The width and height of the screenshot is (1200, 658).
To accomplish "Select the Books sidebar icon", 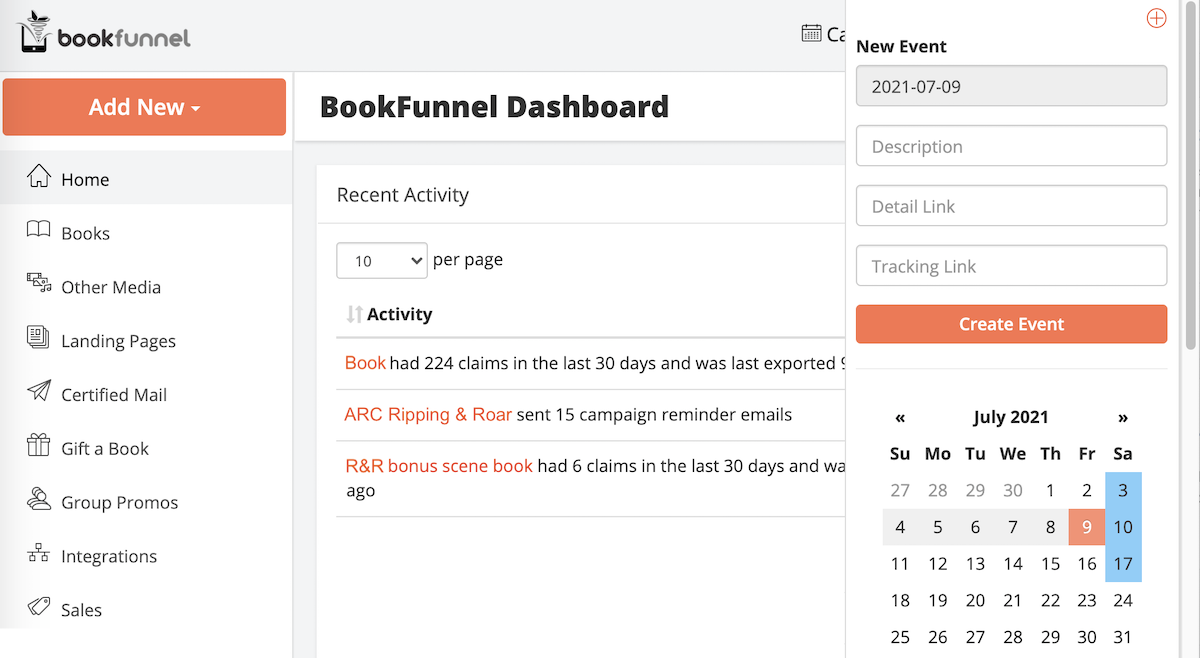I will coord(37,232).
